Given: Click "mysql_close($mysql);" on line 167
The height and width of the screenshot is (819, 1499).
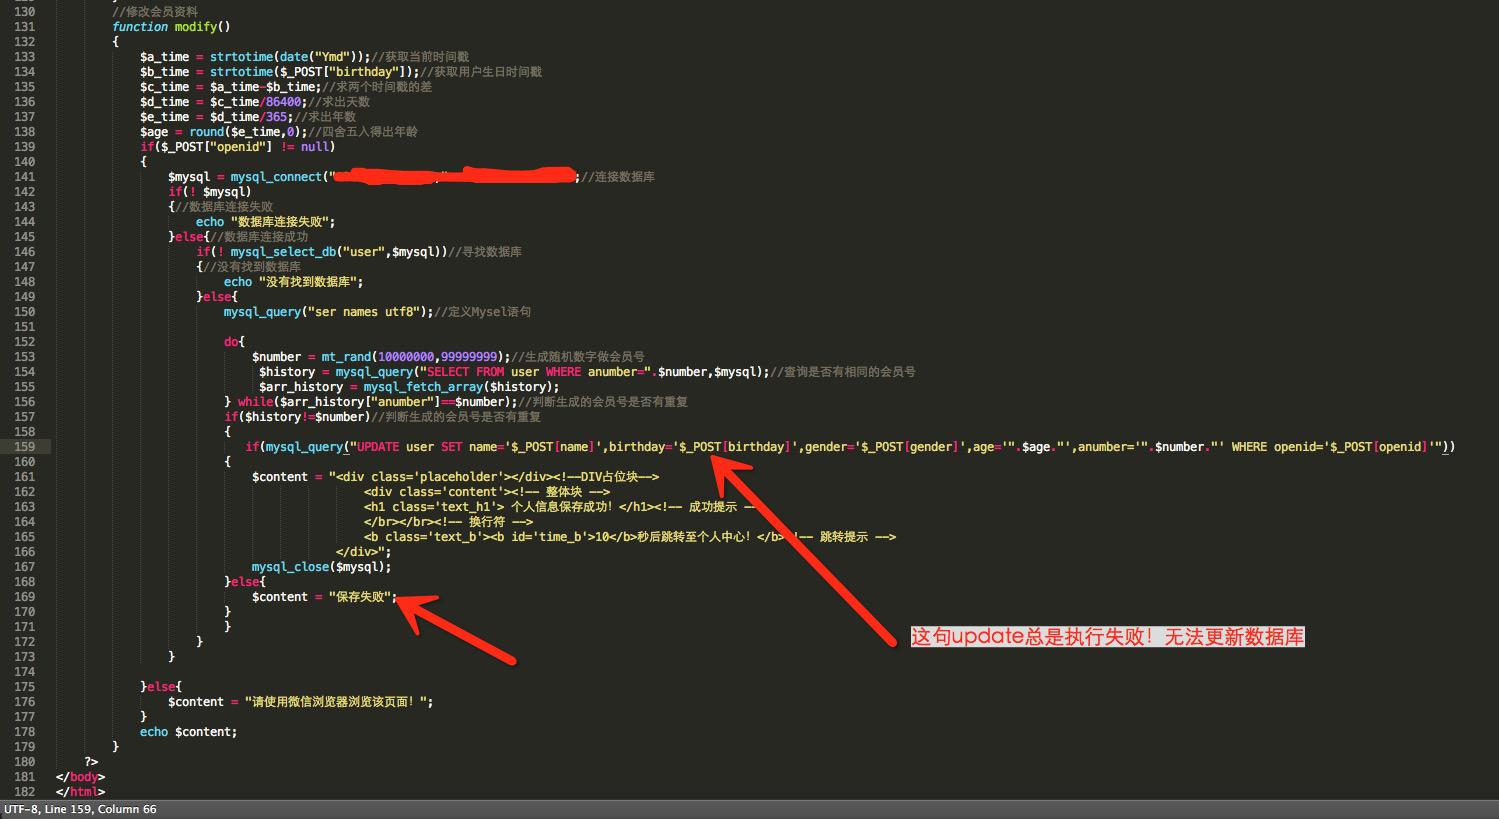Looking at the screenshot, I should (322, 567).
